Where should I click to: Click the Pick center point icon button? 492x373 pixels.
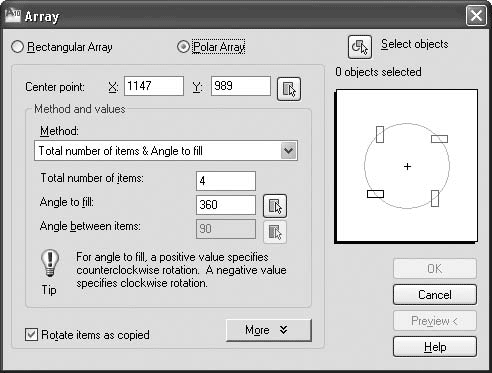pyautogui.click(x=289, y=89)
